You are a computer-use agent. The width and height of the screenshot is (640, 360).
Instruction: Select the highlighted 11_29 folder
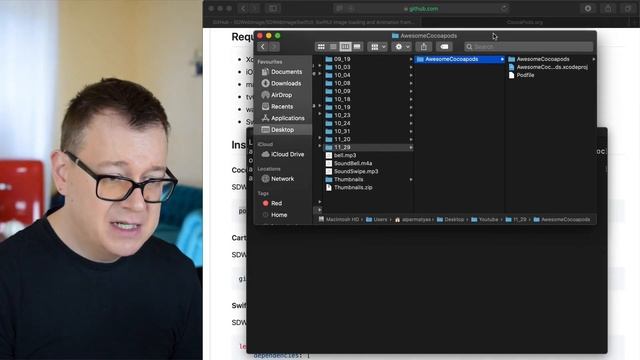click(x=369, y=147)
